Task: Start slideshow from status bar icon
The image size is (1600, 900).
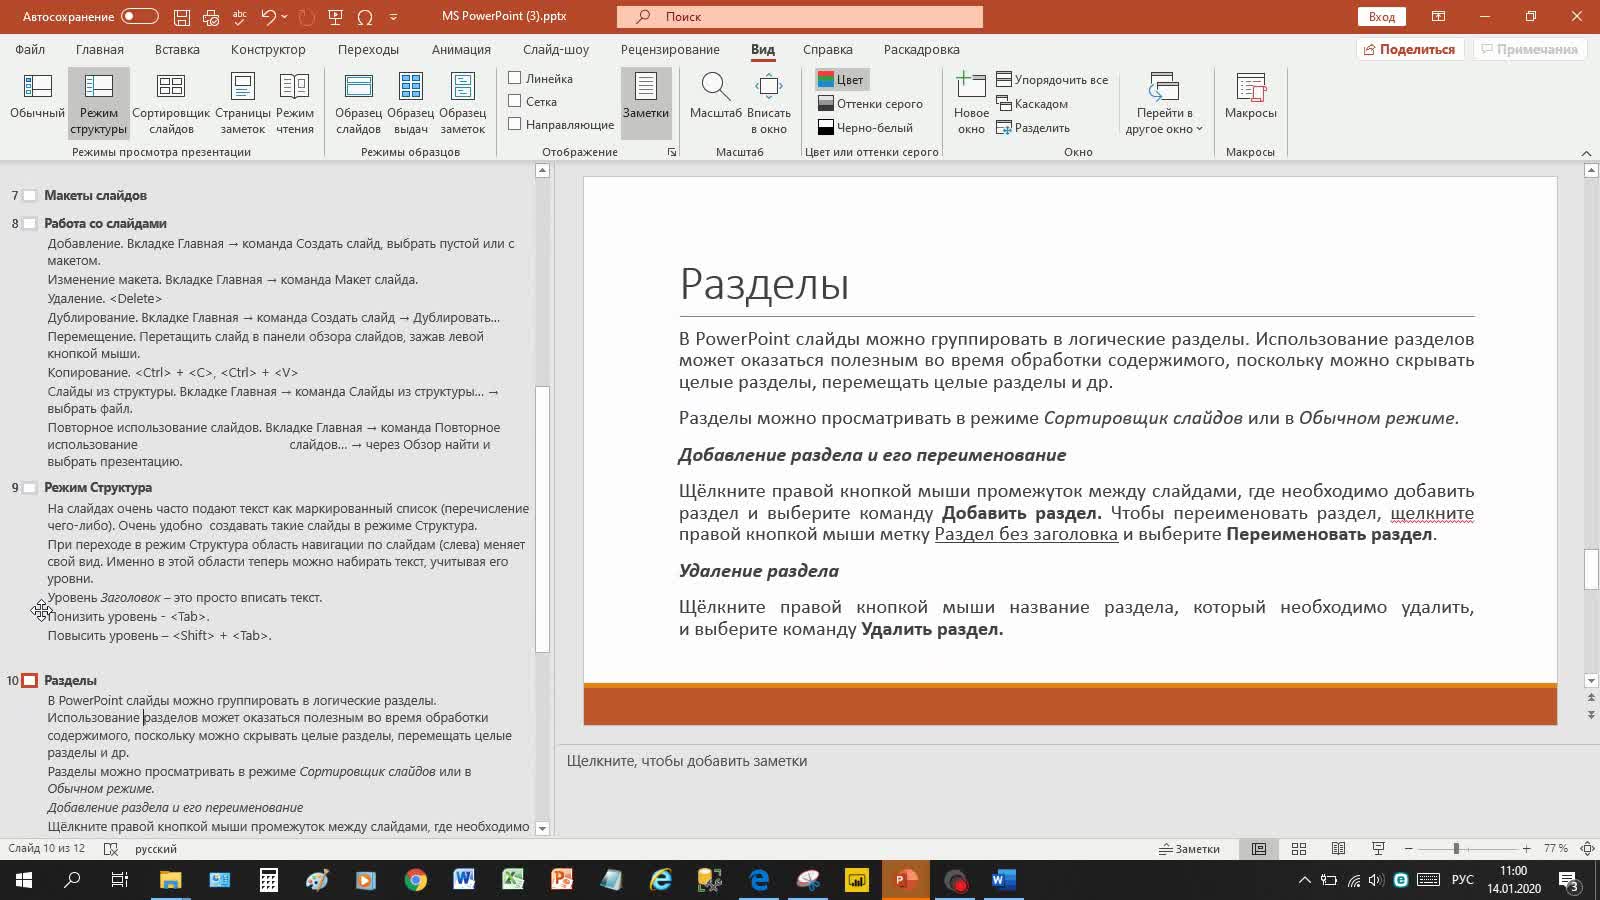Action: pyautogui.click(x=1378, y=849)
